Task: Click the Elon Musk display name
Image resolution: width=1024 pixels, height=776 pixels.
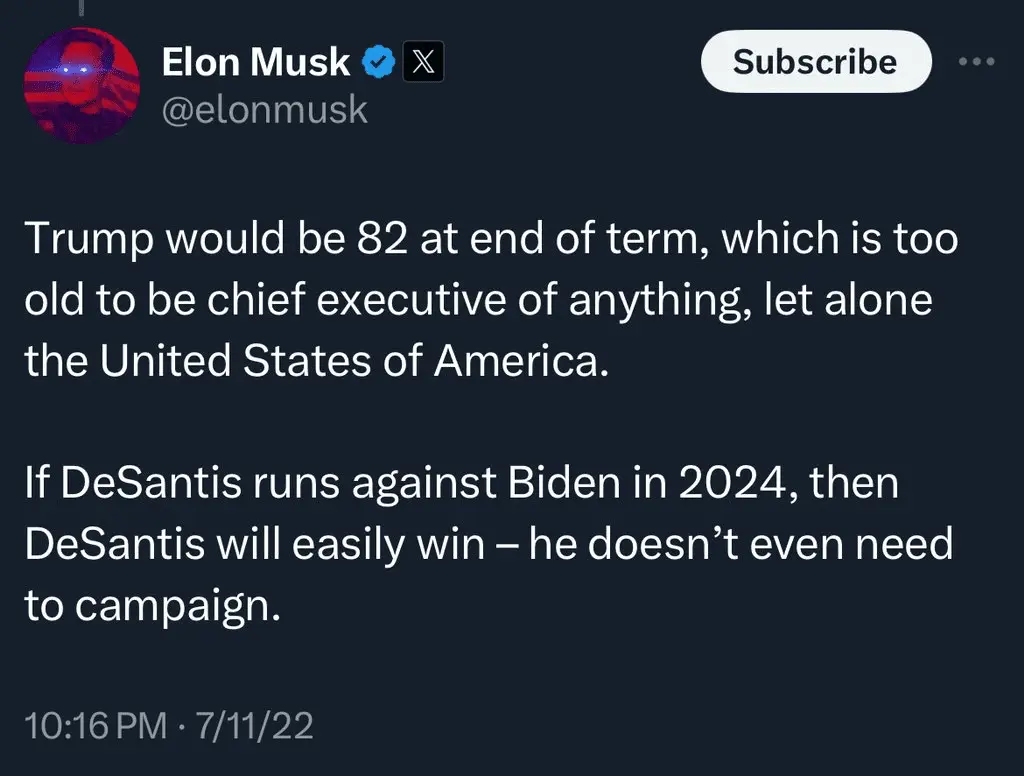Action: 256,64
